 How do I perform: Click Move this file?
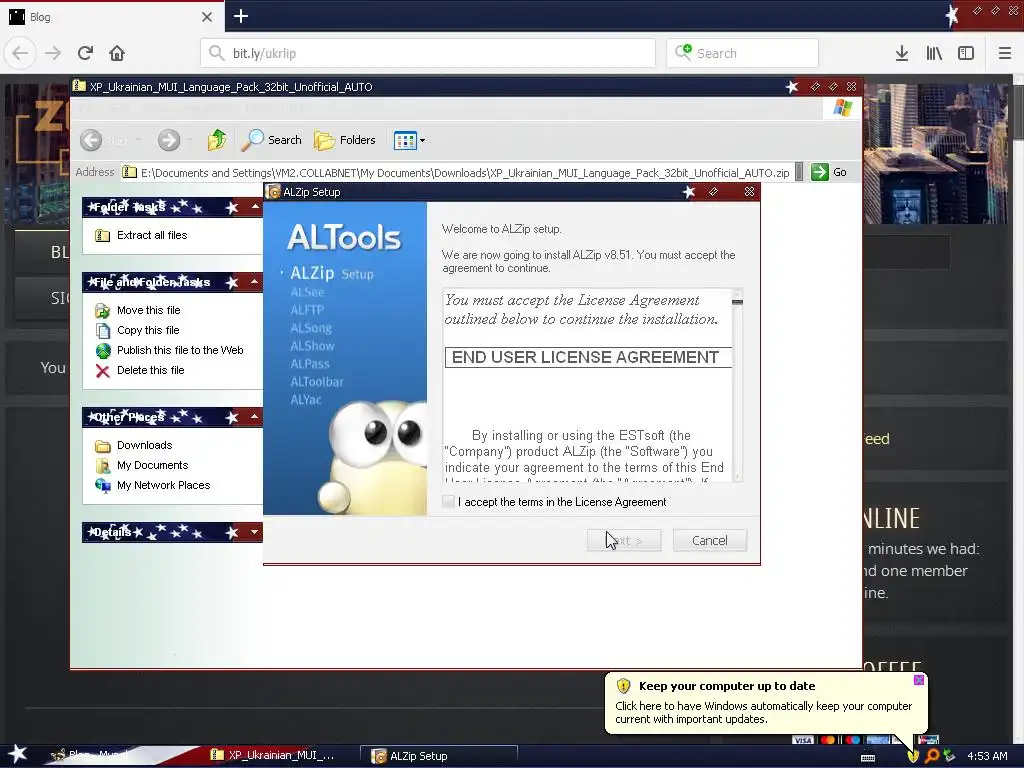[x=148, y=310]
